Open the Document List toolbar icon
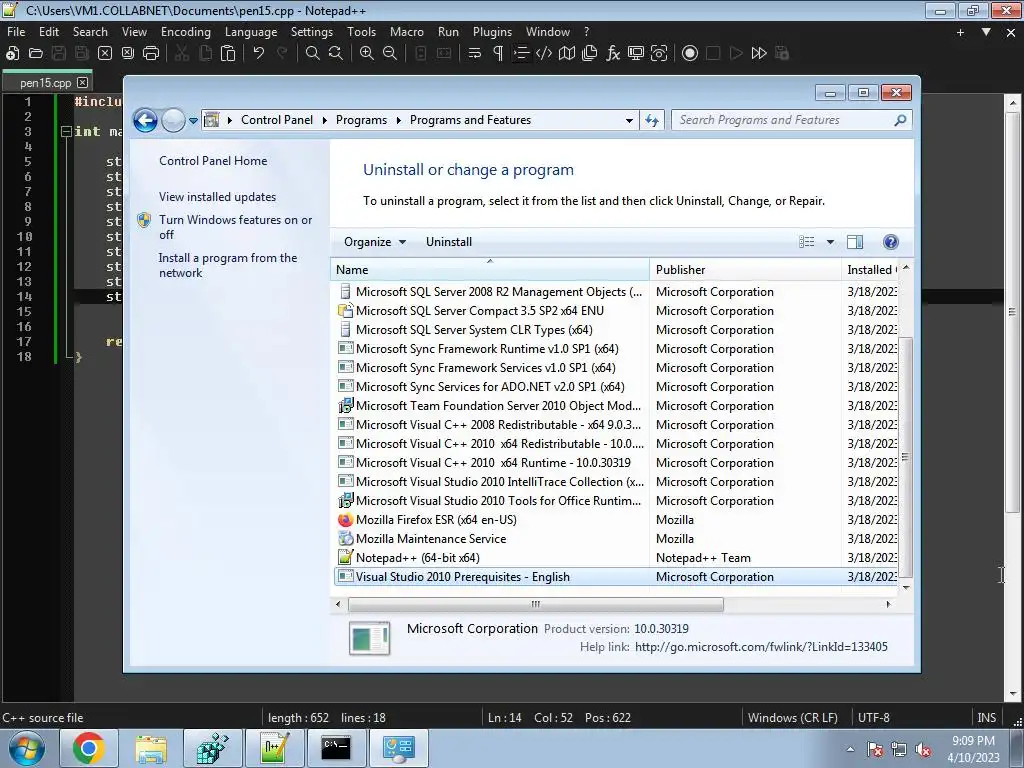The width and height of the screenshot is (1024, 768). (x=590, y=54)
